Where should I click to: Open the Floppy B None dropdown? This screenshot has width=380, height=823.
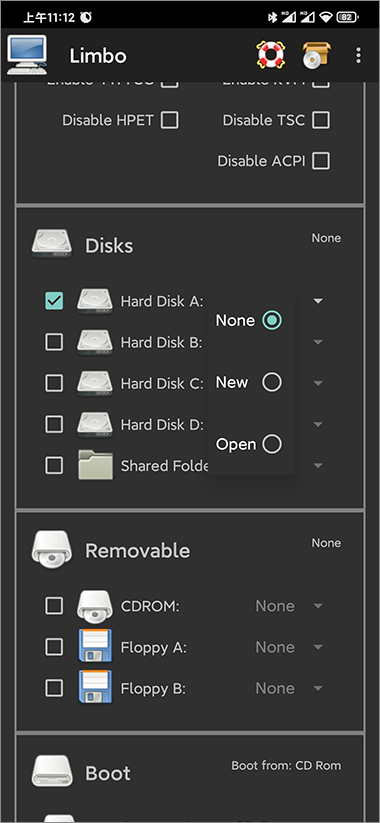[x=289, y=688]
